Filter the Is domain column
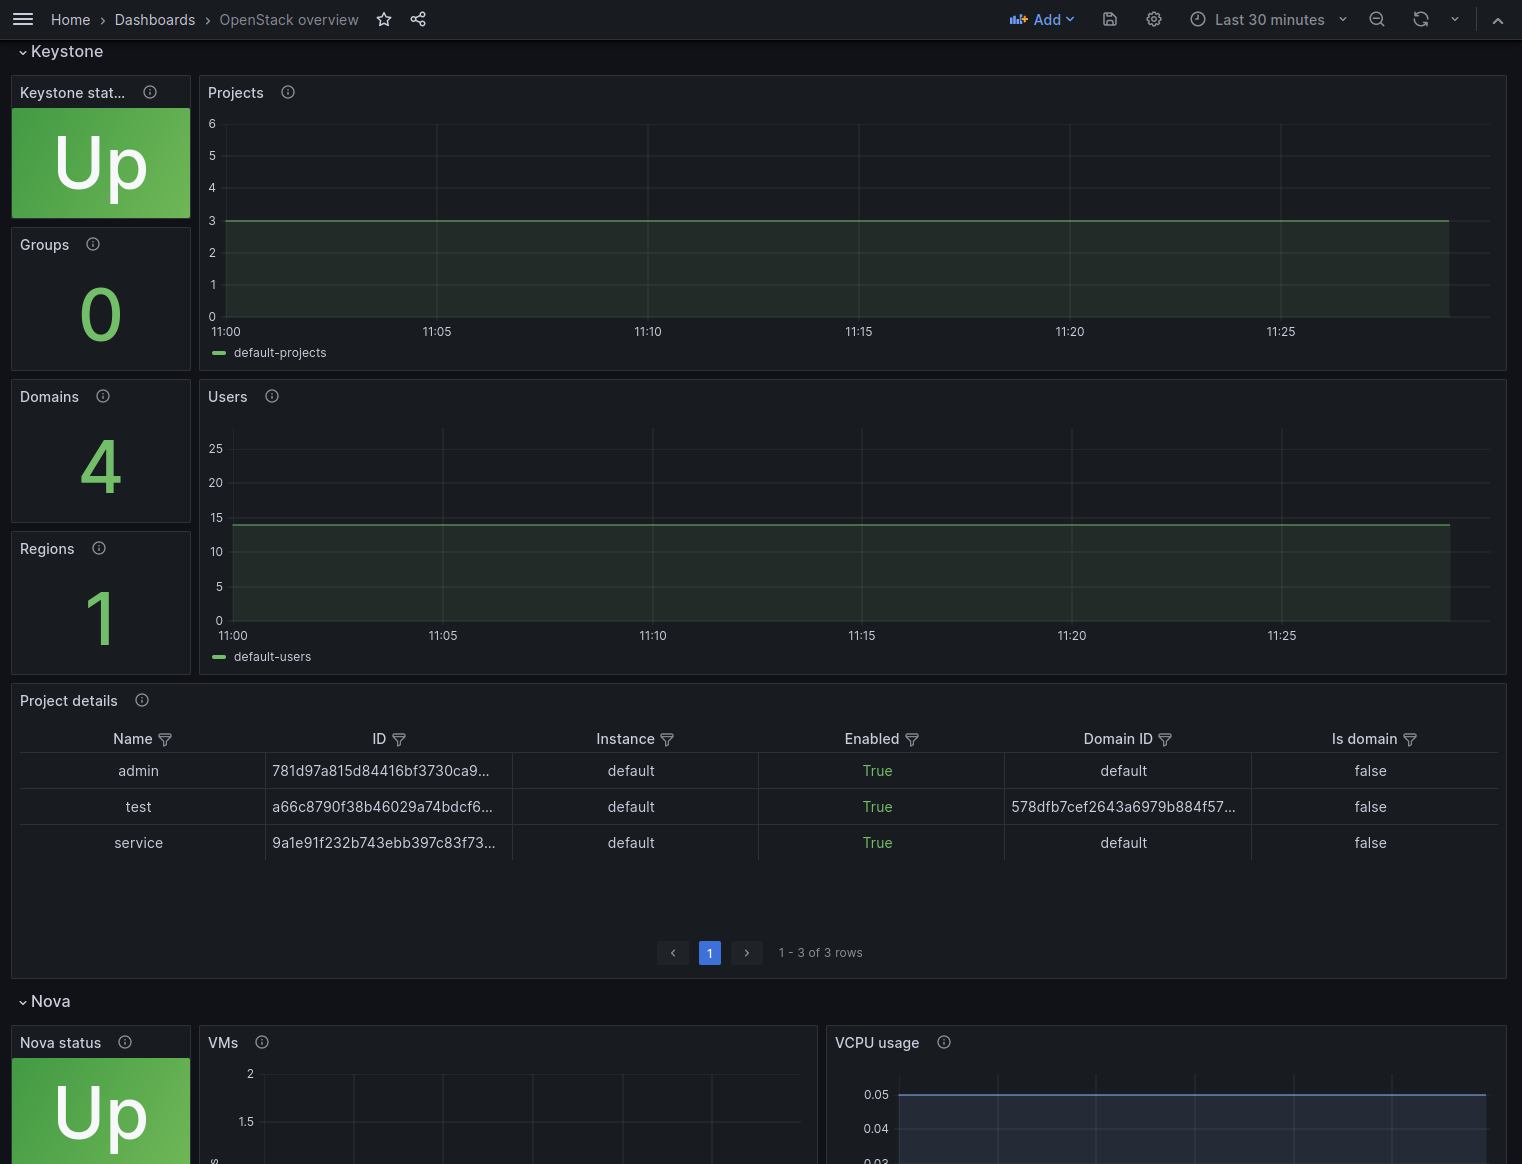Screen dimensions: 1522x1164 coord(1410,740)
